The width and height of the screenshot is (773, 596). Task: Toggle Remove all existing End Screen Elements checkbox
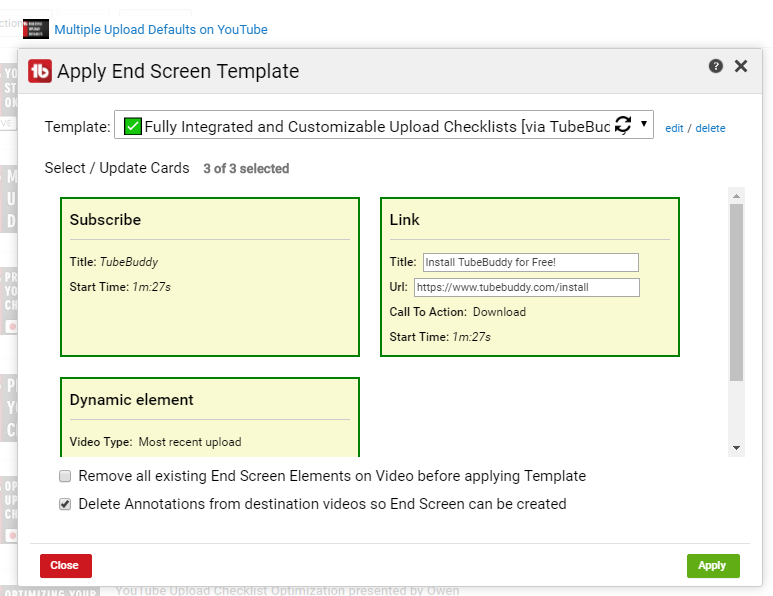[x=65, y=476]
